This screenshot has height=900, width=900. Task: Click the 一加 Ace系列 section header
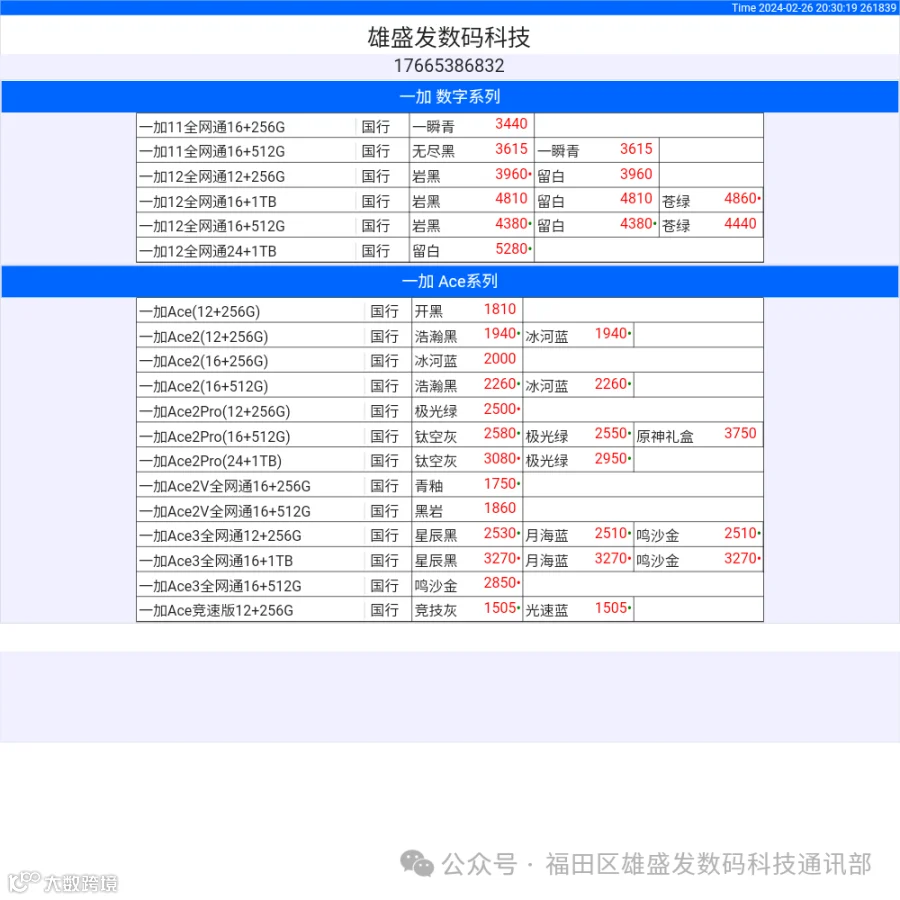pos(450,281)
